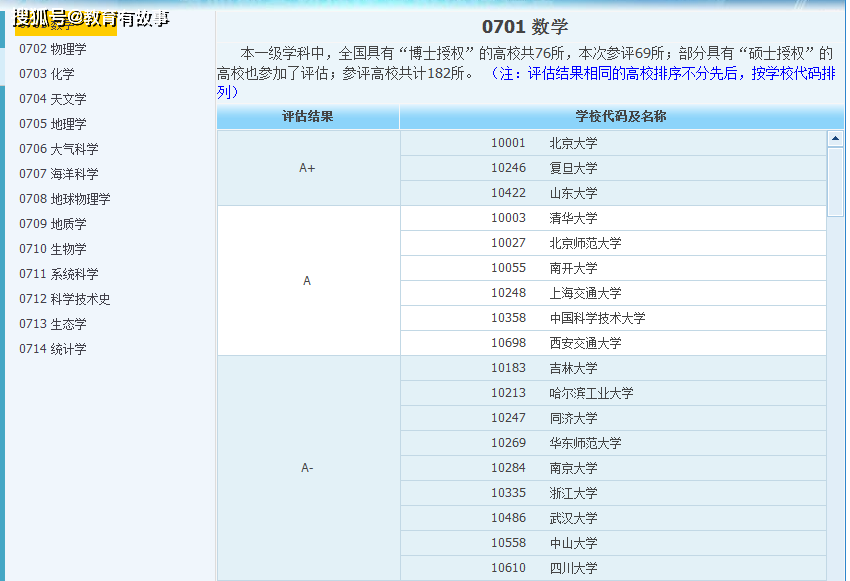The height and width of the screenshot is (581, 850).
Task: Go to the 0713 生态学 page
Action: (x=53, y=324)
